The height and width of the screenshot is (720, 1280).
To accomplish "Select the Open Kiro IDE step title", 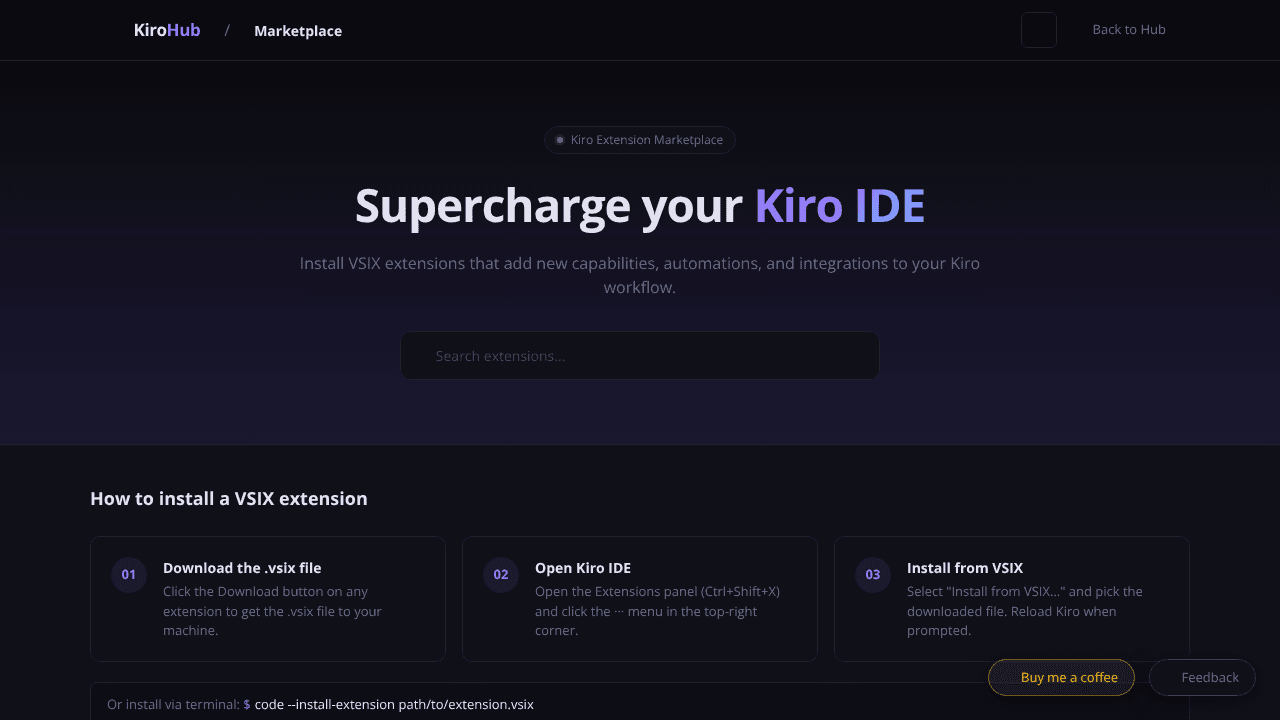I will click(583, 568).
